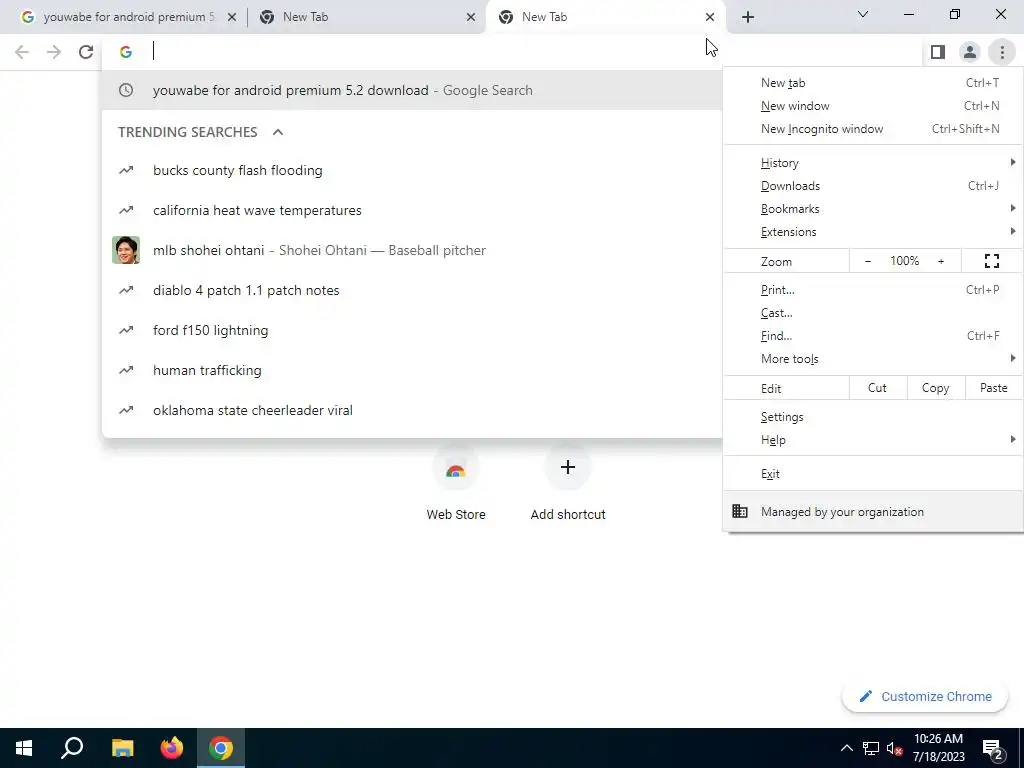Click the Customize Chrome button

pyautogui.click(x=925, y=697)
